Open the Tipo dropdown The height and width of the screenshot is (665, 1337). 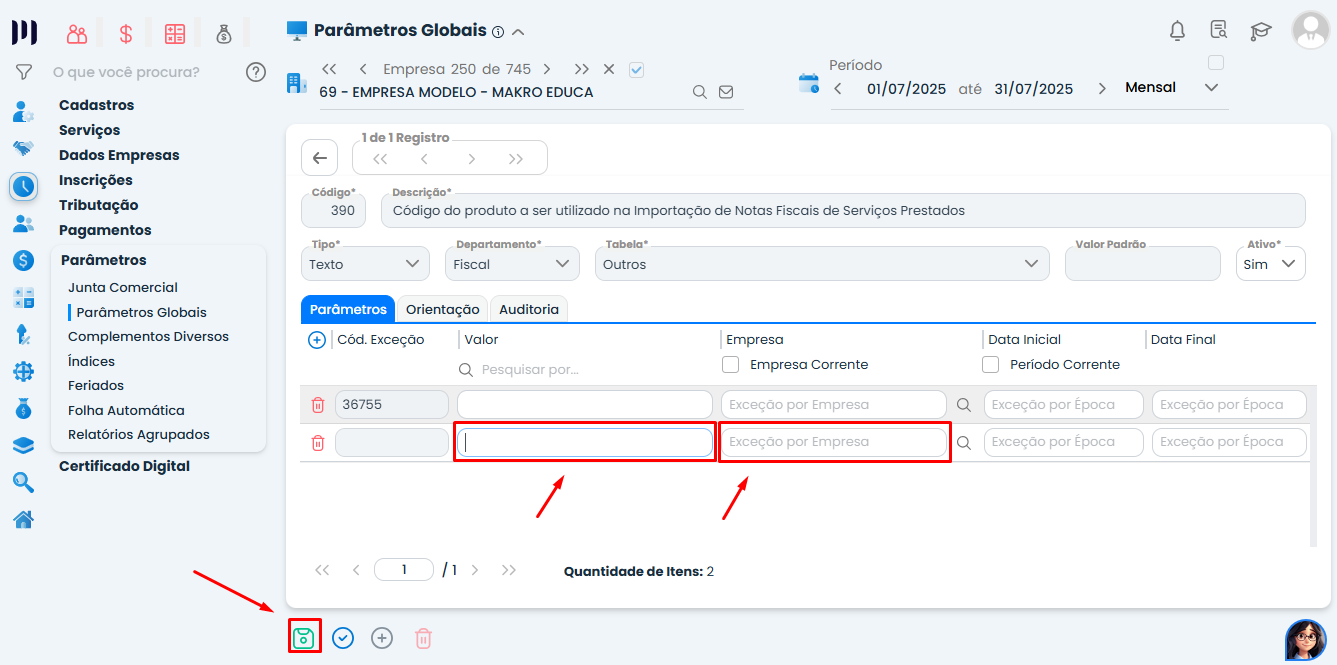point(364,264)
